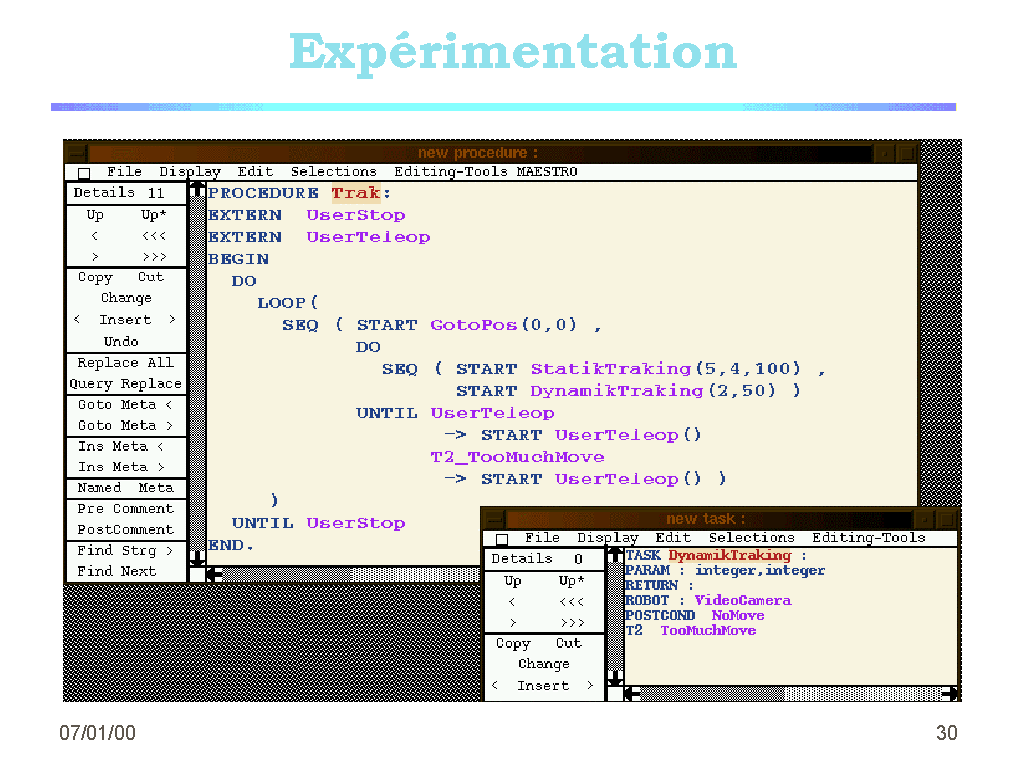
Task: Click 'Named Meta' in the procedure side panel
Action: click(126, 488)
